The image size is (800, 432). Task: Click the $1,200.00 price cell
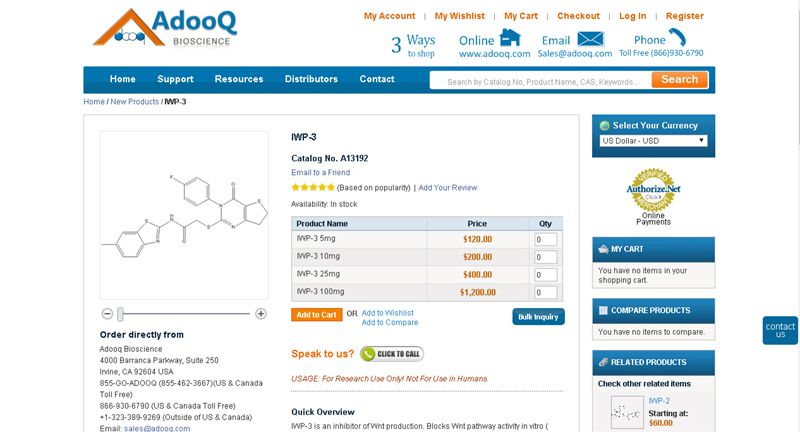point(478,292)
